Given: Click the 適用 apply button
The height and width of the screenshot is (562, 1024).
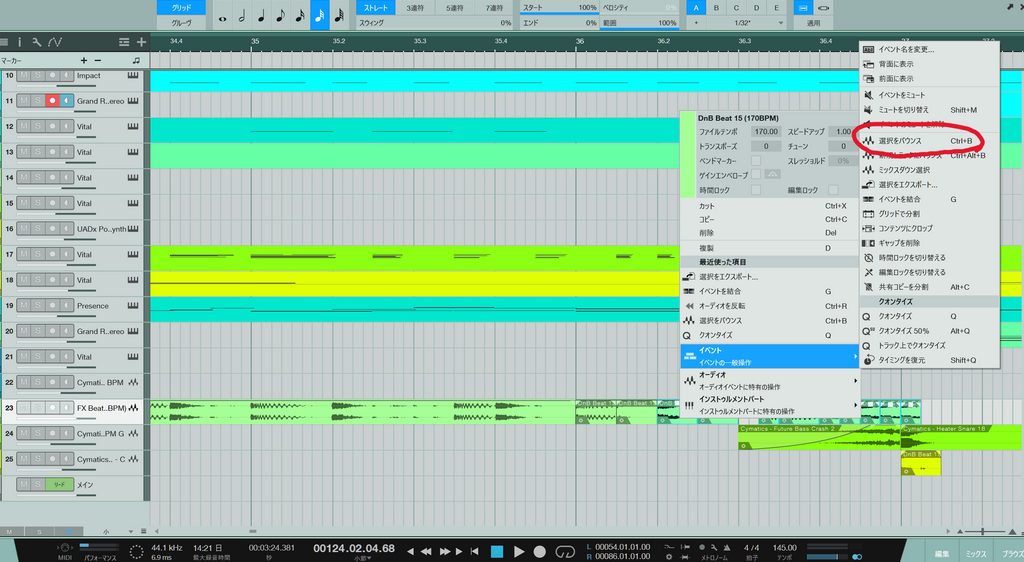Looking at the screenshot, I should pos(813,23).
